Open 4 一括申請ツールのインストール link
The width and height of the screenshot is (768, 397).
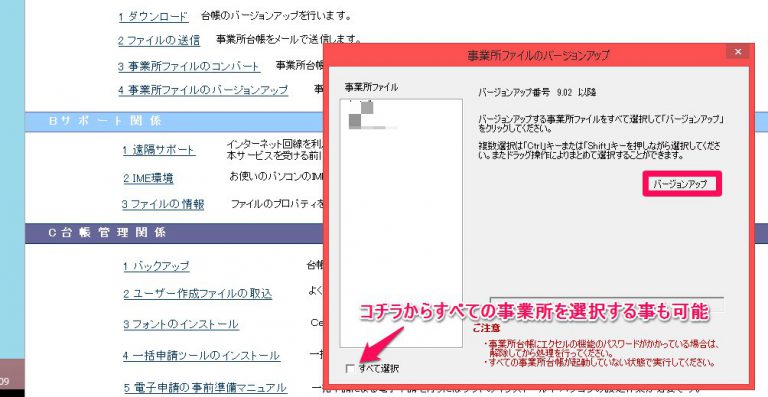click(201, 355)
